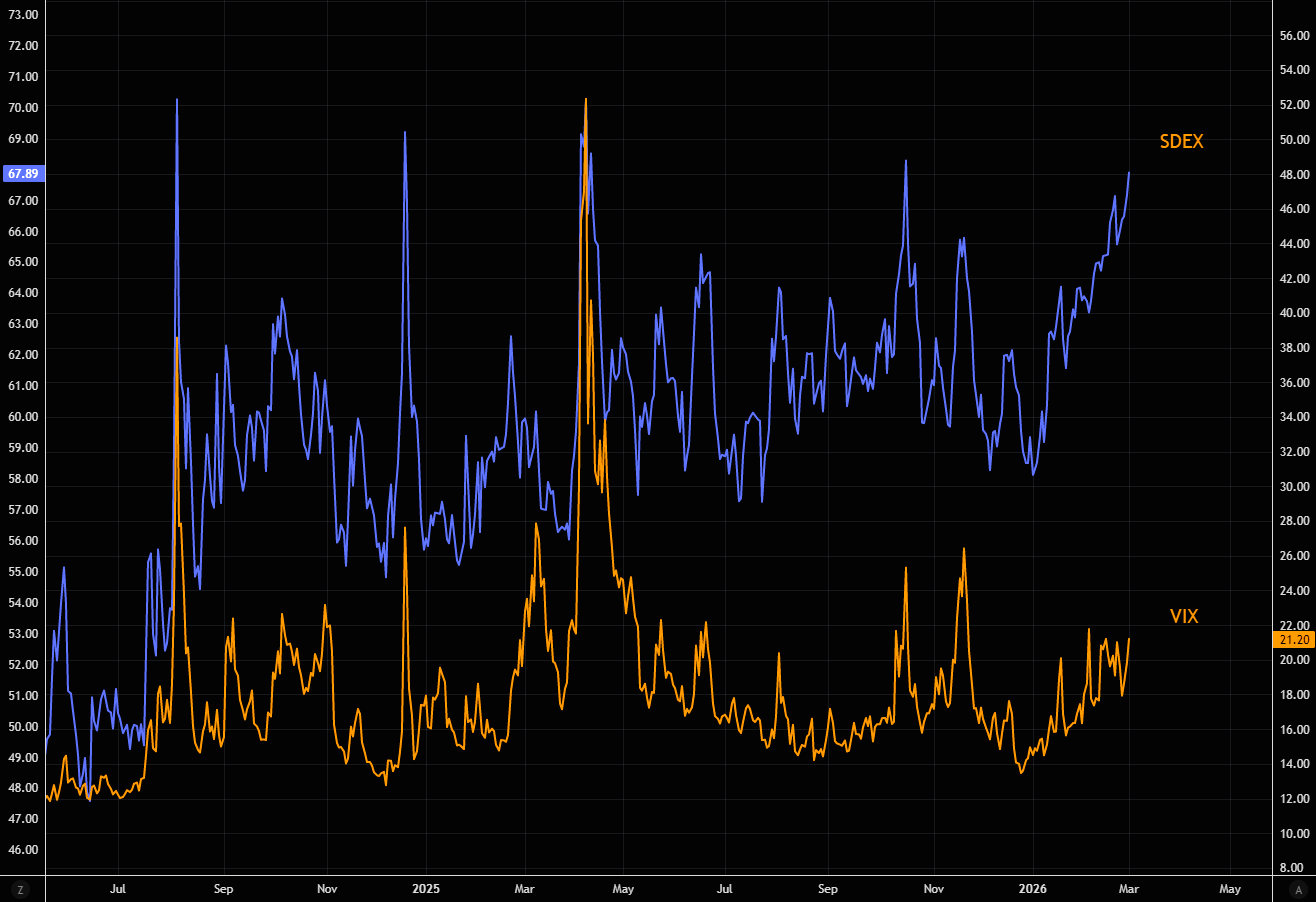Click the end of the blue SDEX line
1316x902 pixels.
pos(1129,173)
